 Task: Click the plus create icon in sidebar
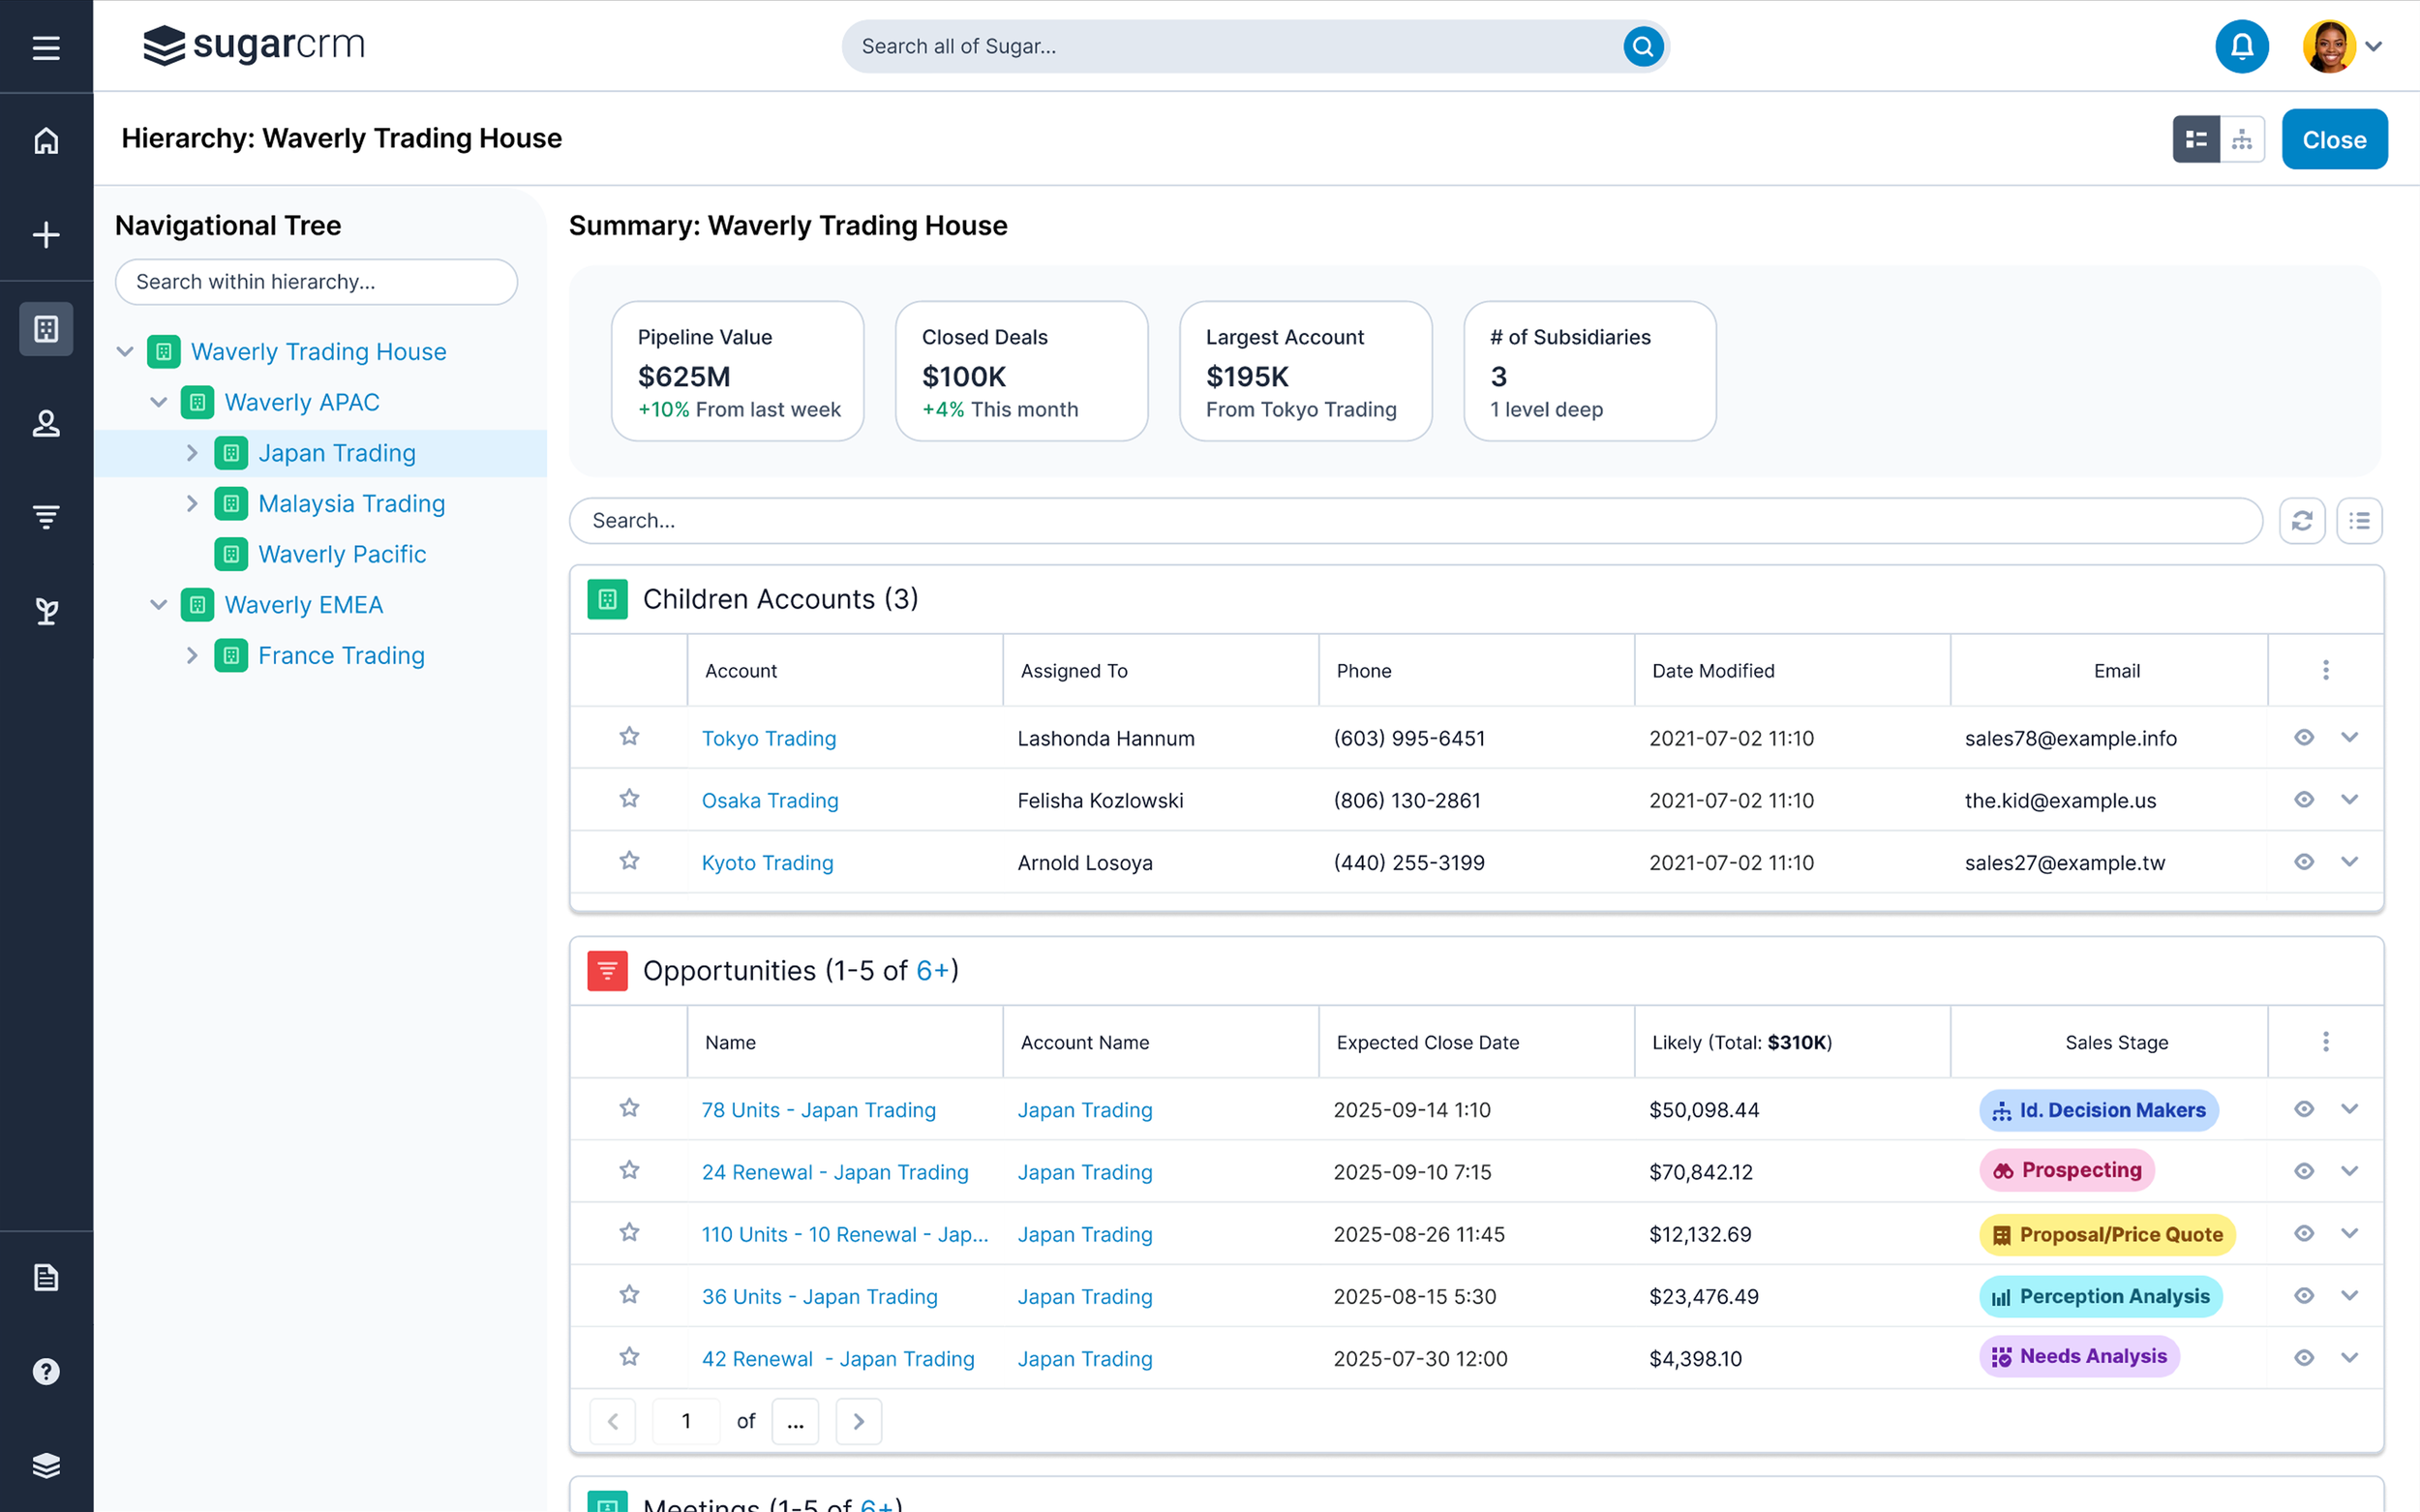tap(46, 235)
